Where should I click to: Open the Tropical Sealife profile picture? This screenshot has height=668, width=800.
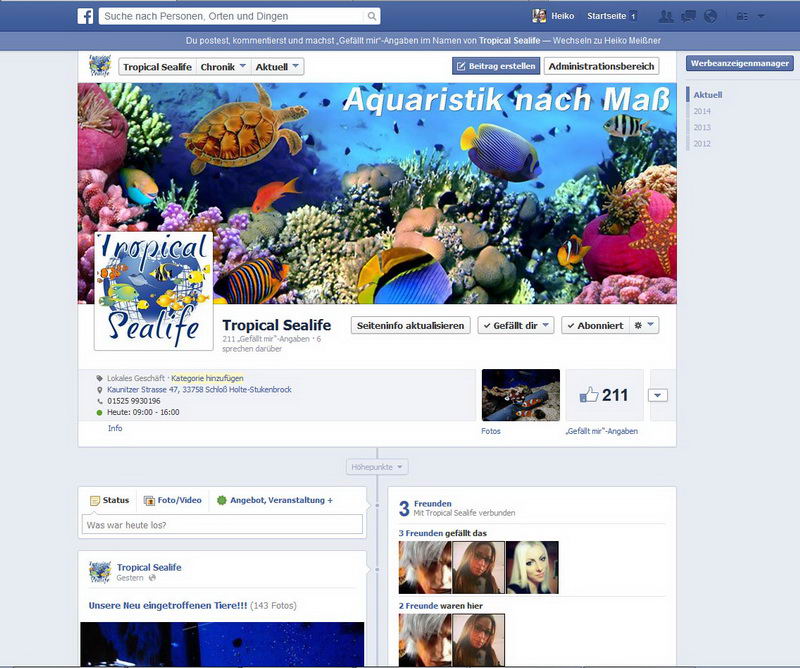click(x=154, y=291)
